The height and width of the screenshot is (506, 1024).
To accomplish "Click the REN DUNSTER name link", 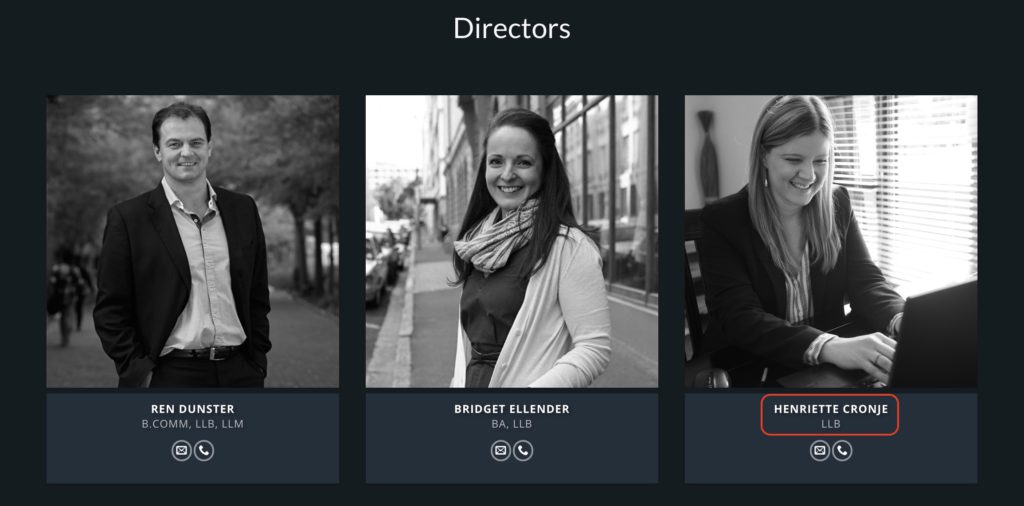I will click(x=193, y=409).
